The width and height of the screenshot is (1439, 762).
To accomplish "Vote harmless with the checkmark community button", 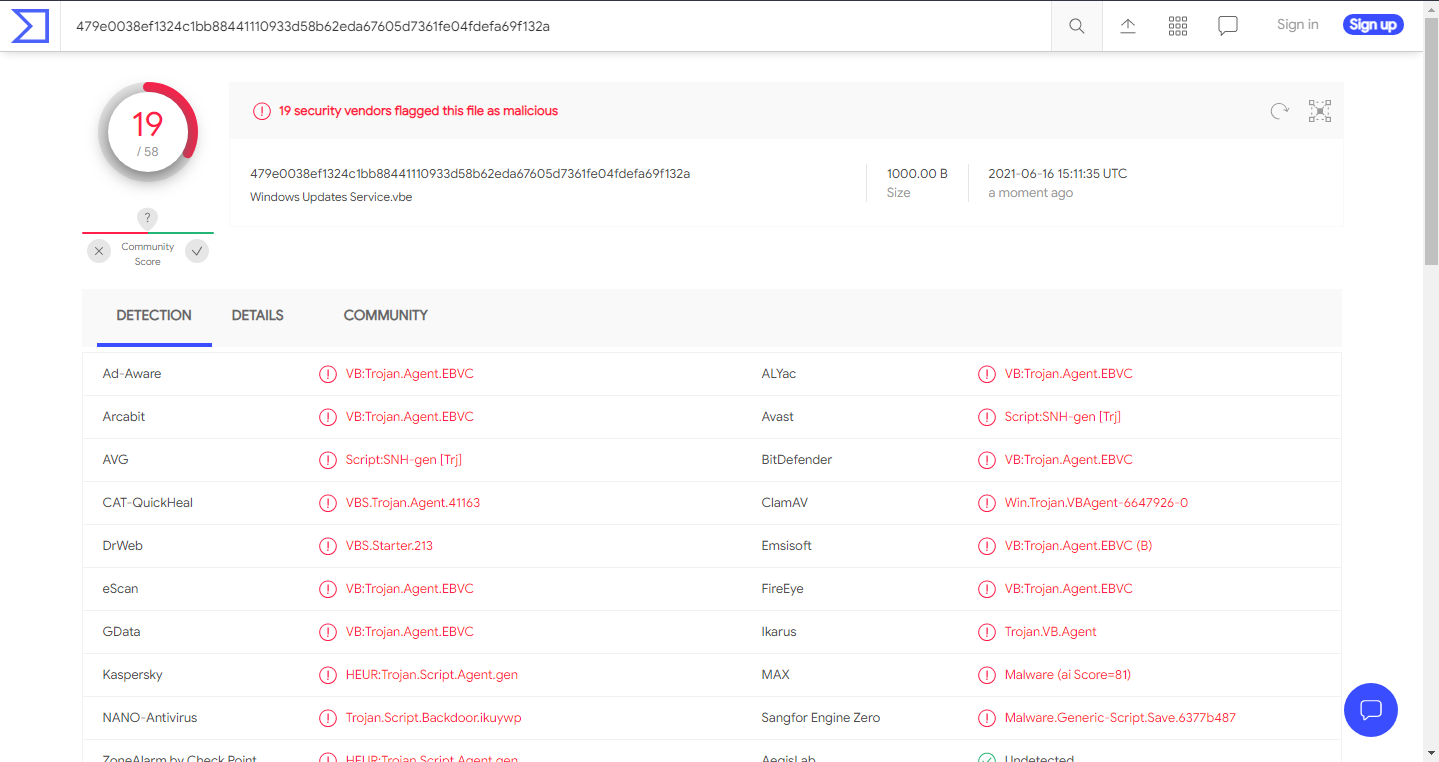I will 198,251.
